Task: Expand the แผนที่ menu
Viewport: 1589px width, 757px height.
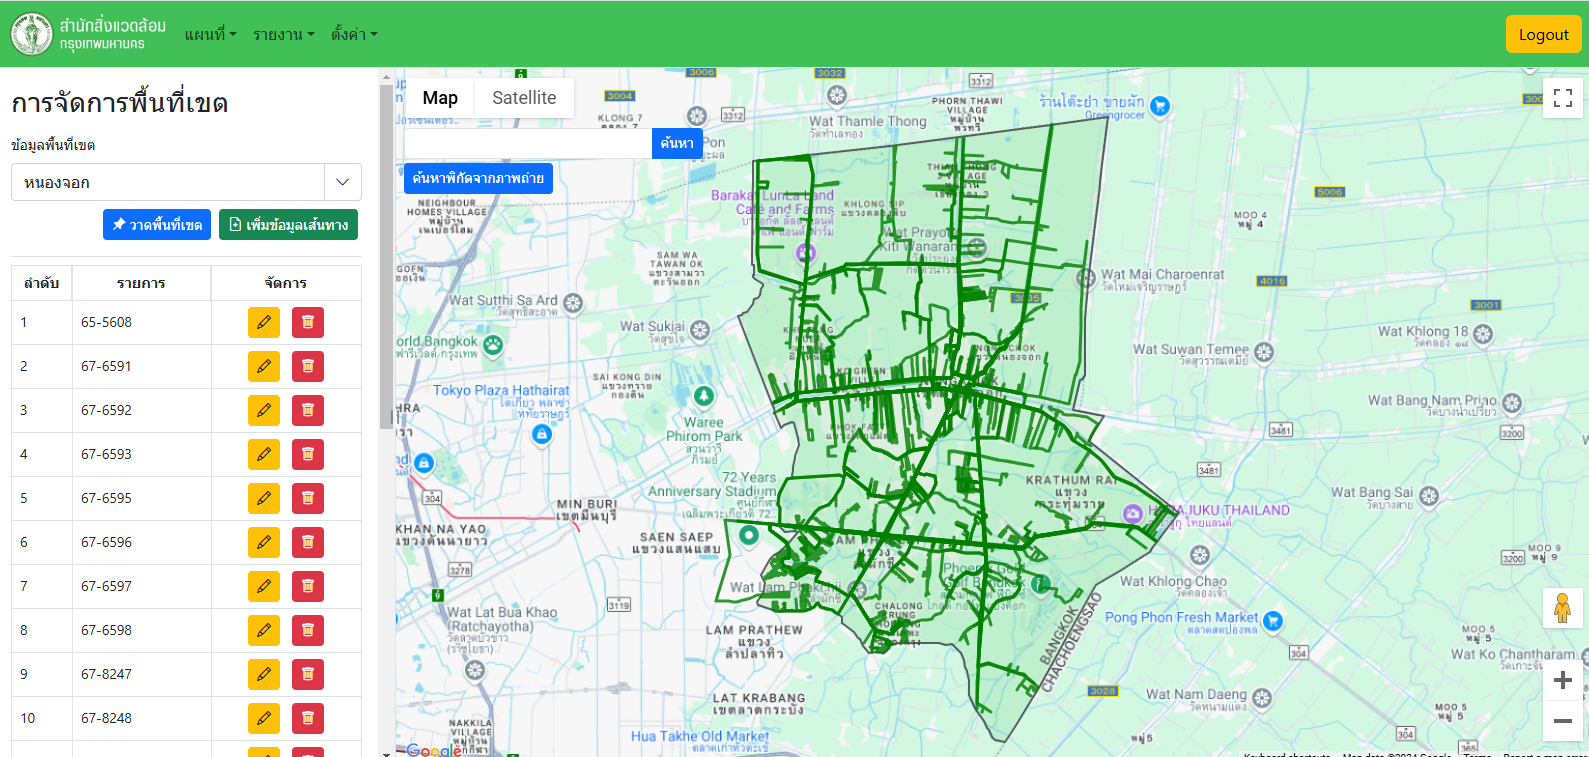Action: pos(210,34)
